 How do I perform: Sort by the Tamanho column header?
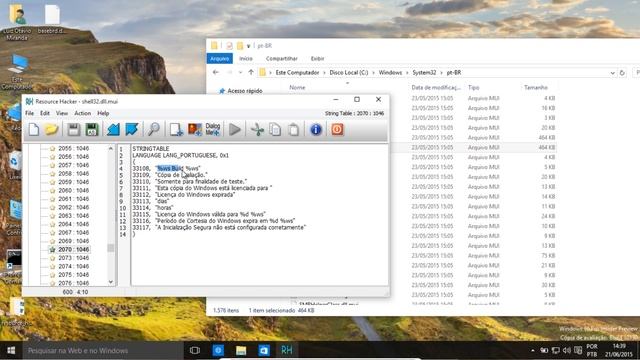point(536,87)
